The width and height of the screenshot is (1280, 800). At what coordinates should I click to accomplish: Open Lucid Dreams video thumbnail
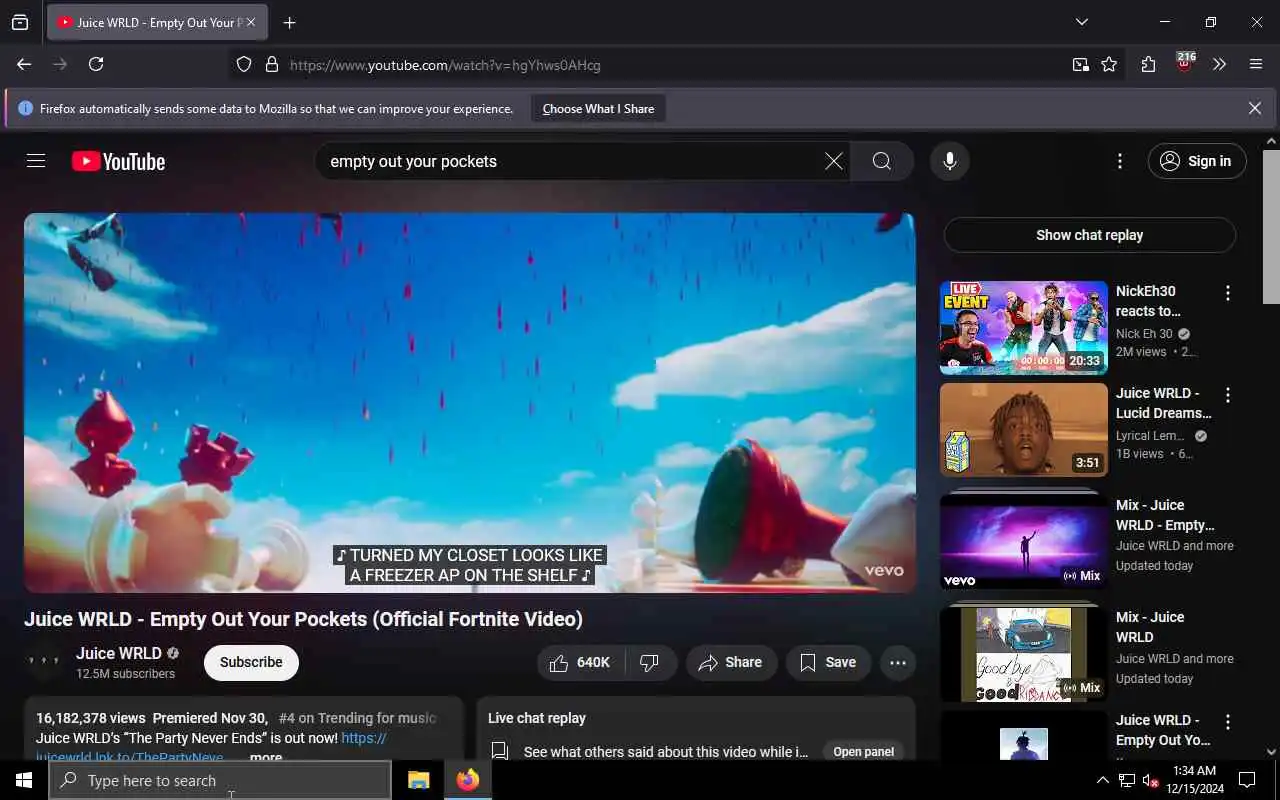click(1024, 430)
